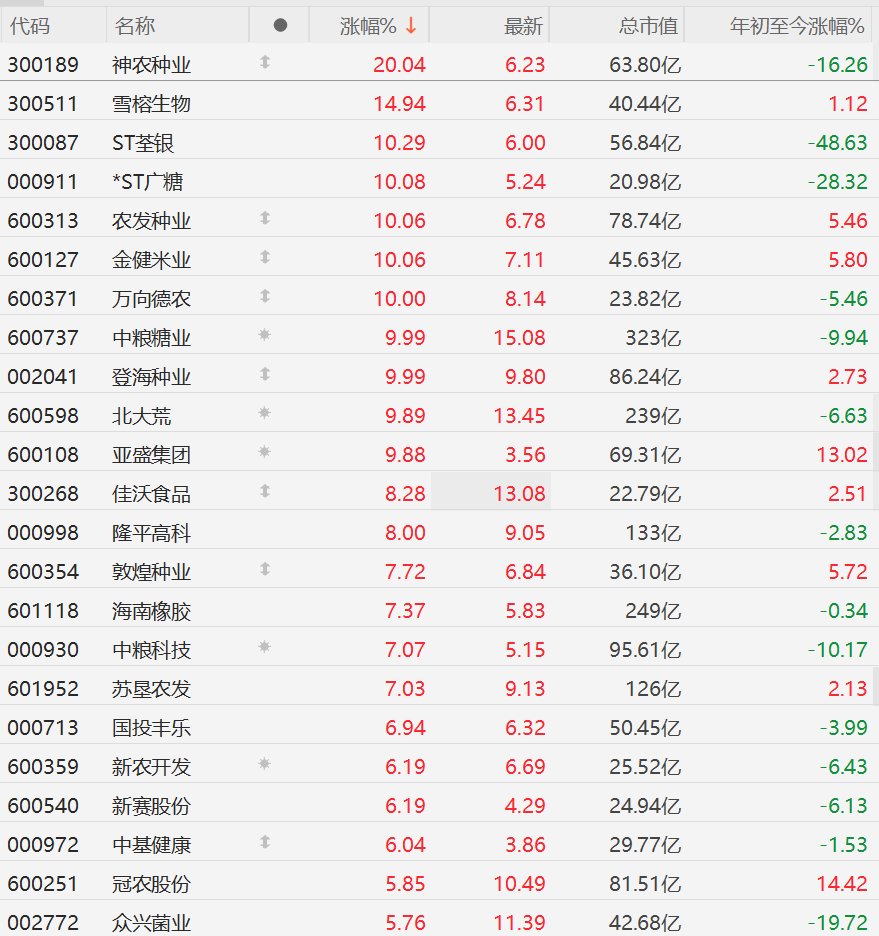This screenshot has height=936, width=879.
Task: Click 中粮糖业 latest price 15.08
Action: [x=519, y=338]
